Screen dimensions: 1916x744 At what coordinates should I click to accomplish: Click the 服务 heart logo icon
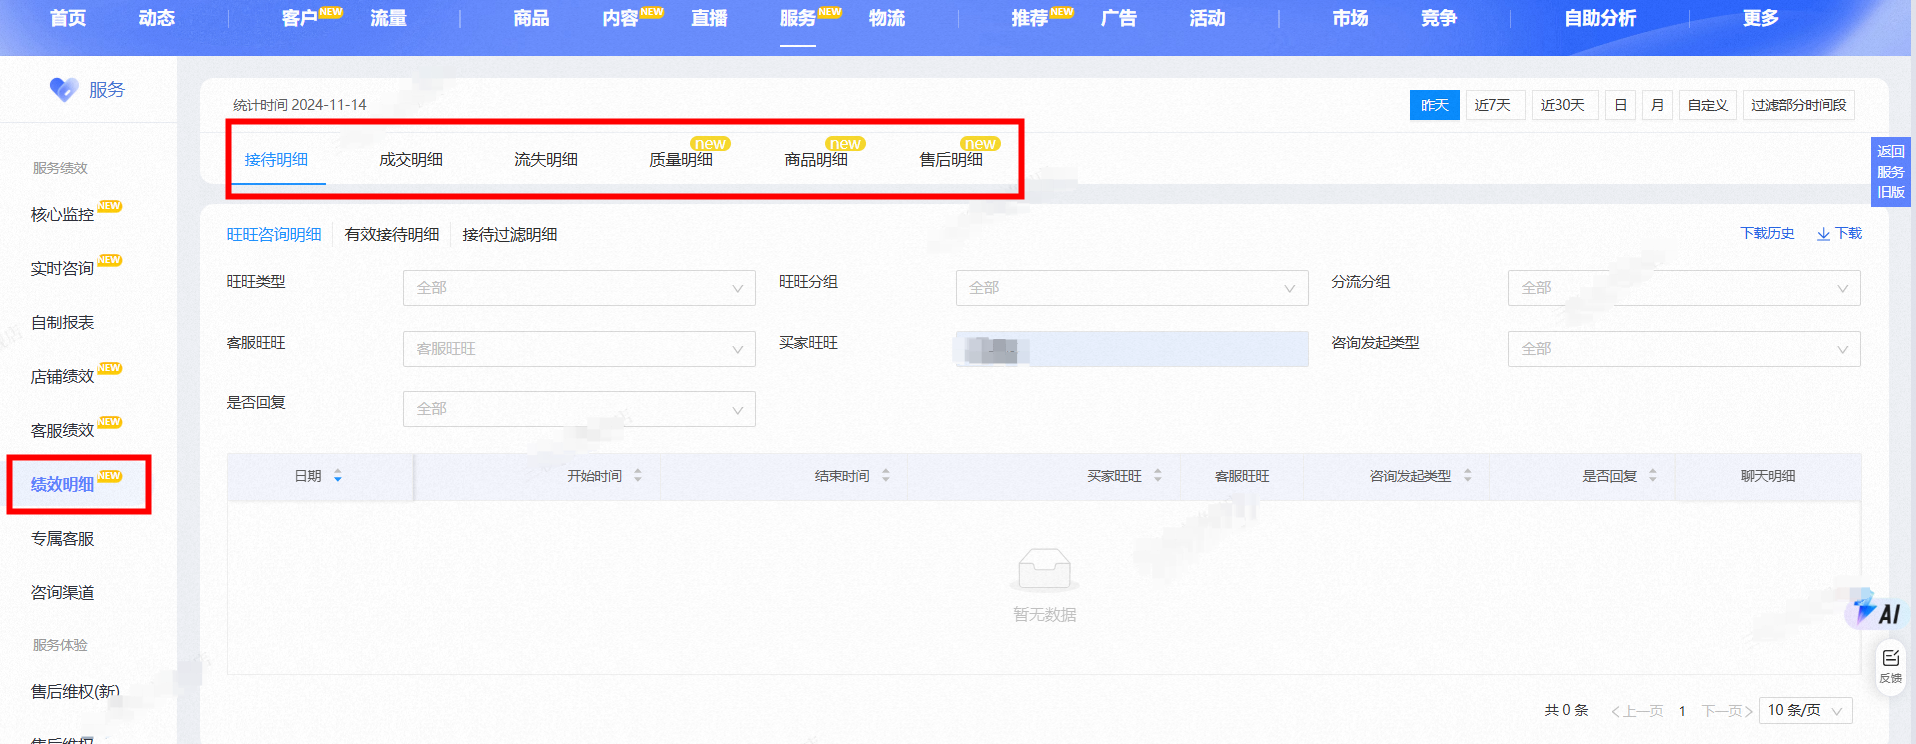click(x=64, y=90)
